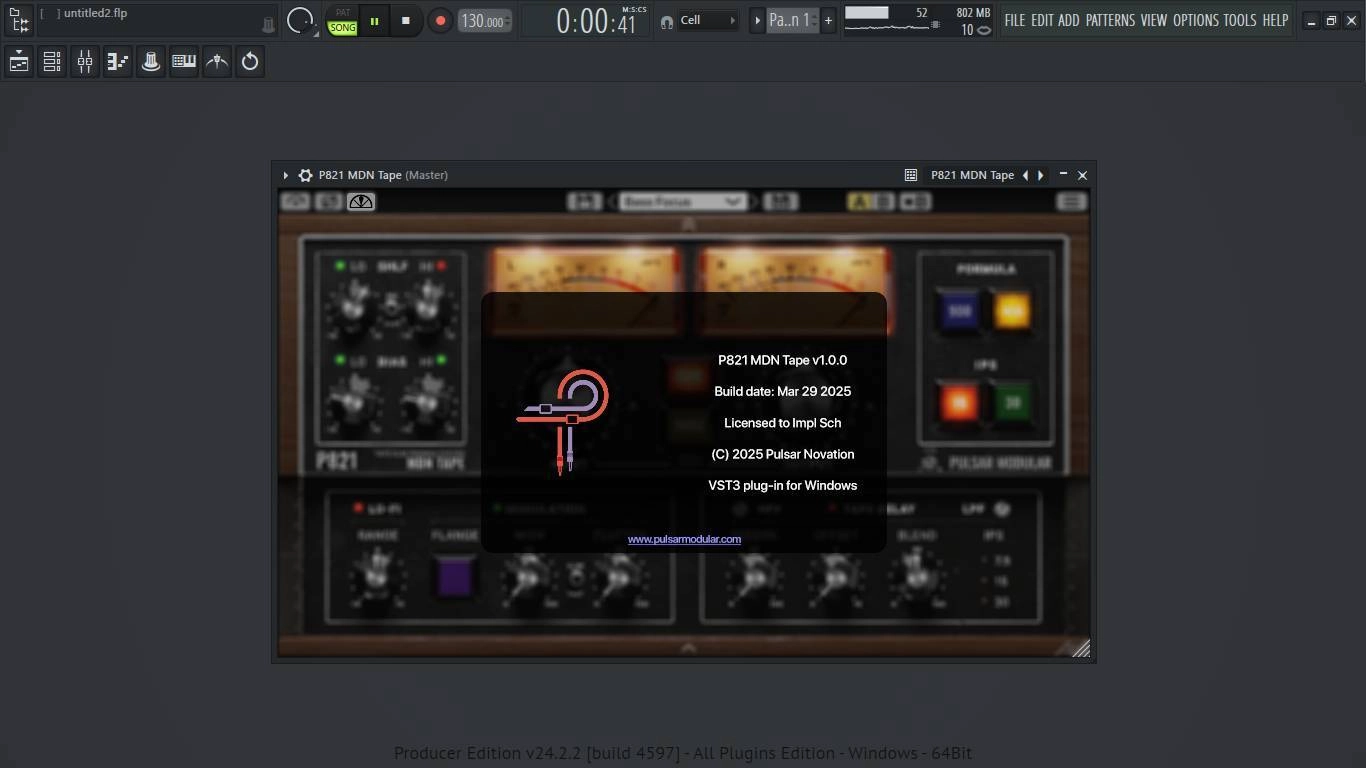Open pattern list arrow beside Pa..n 1
Viewport: 1366px width, 768px height.
click(x=757, y=21)
